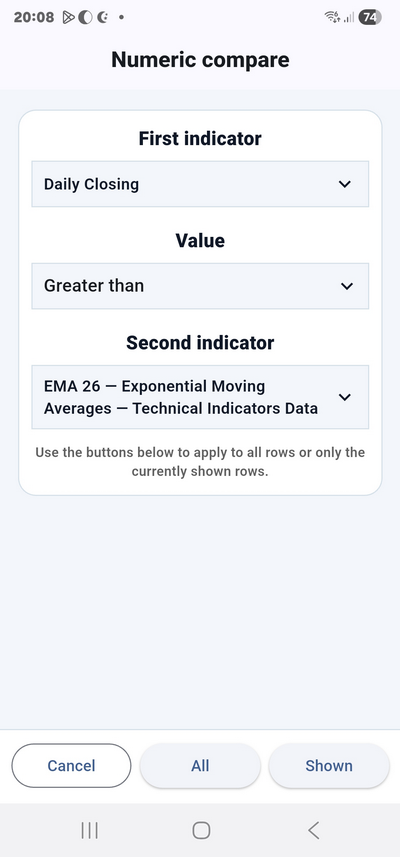
Task: Tap the Wi-Fi status icon
Action: pyautogui.click(x=332, y=17)
